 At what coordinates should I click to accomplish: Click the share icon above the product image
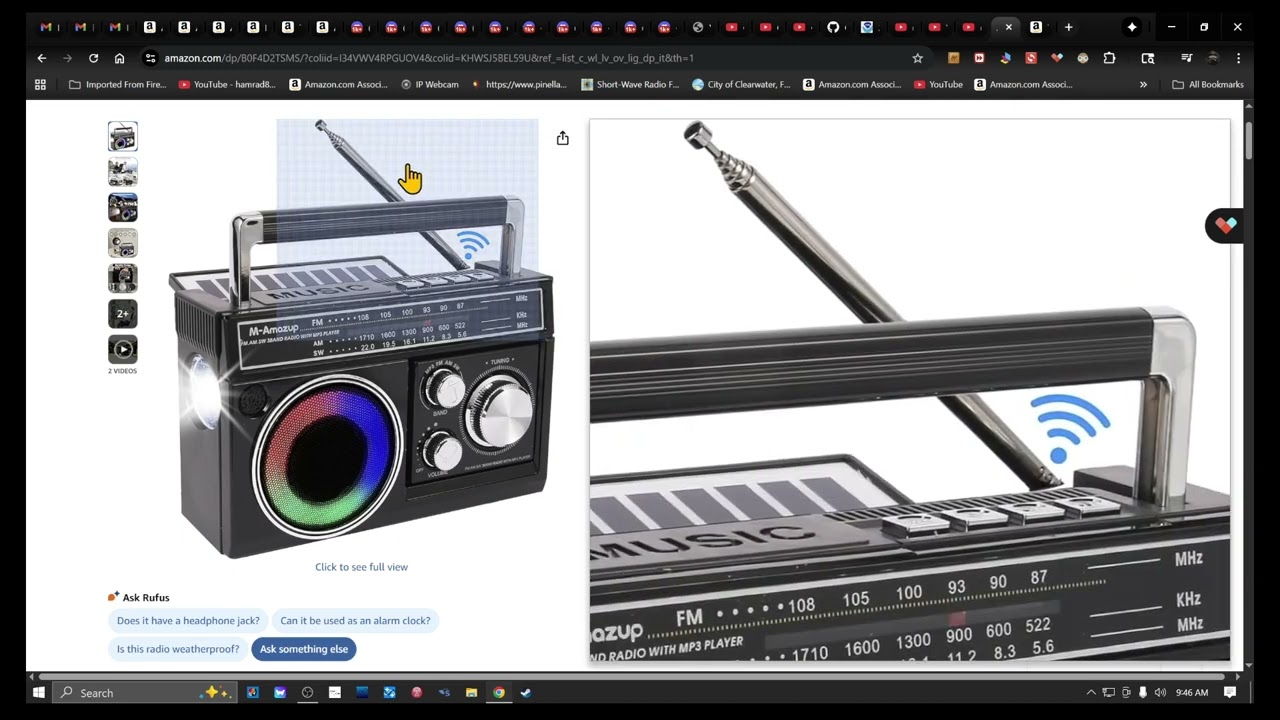click(563, 138)
